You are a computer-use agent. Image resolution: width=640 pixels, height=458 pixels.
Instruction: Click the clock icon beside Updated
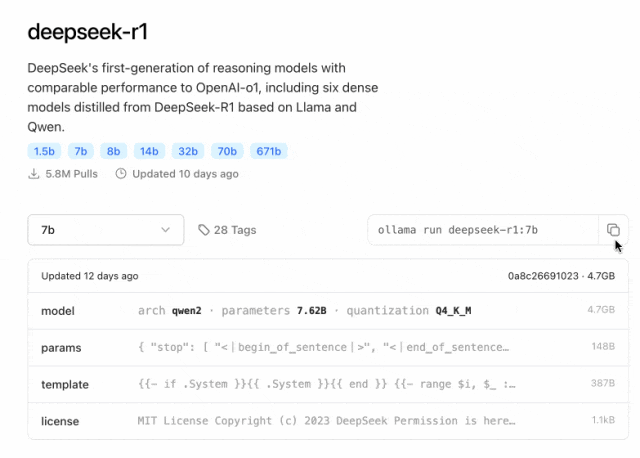click(x=121, y=173)
